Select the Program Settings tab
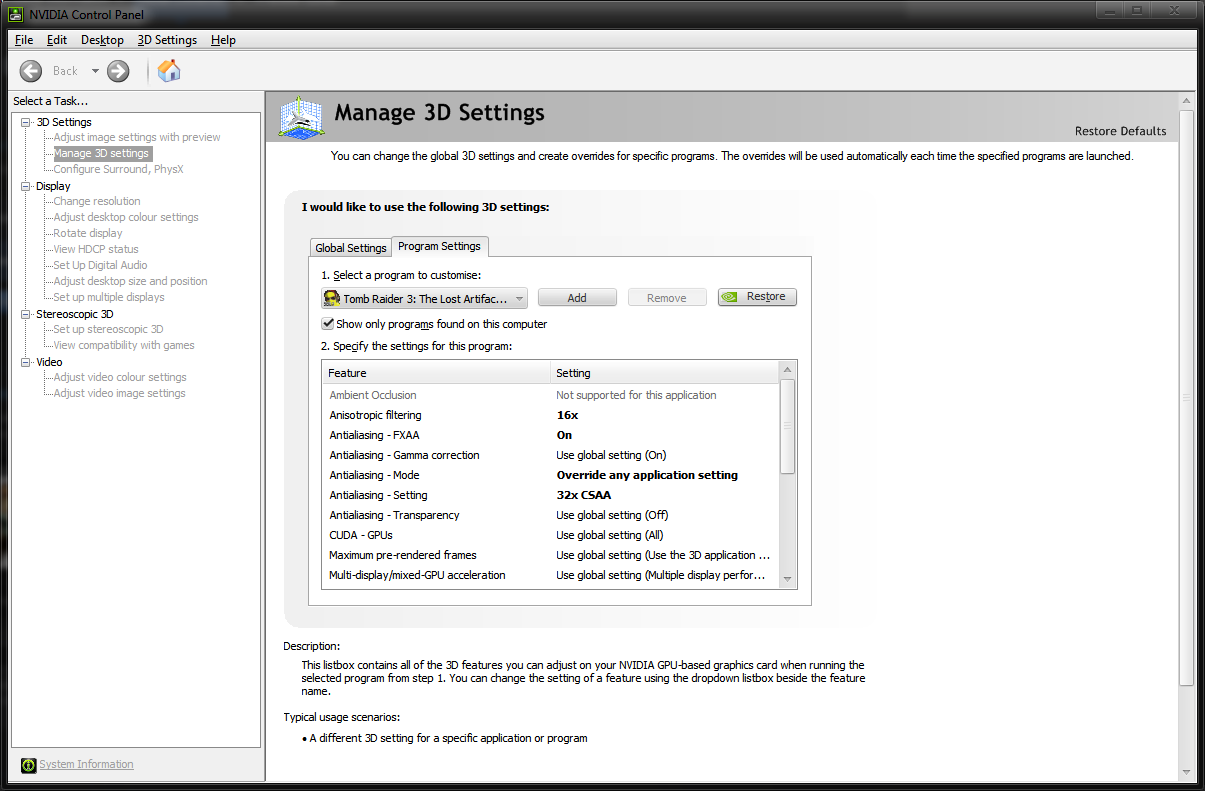This screenshot has height=791, width=1205. click(x=439, y=246)
